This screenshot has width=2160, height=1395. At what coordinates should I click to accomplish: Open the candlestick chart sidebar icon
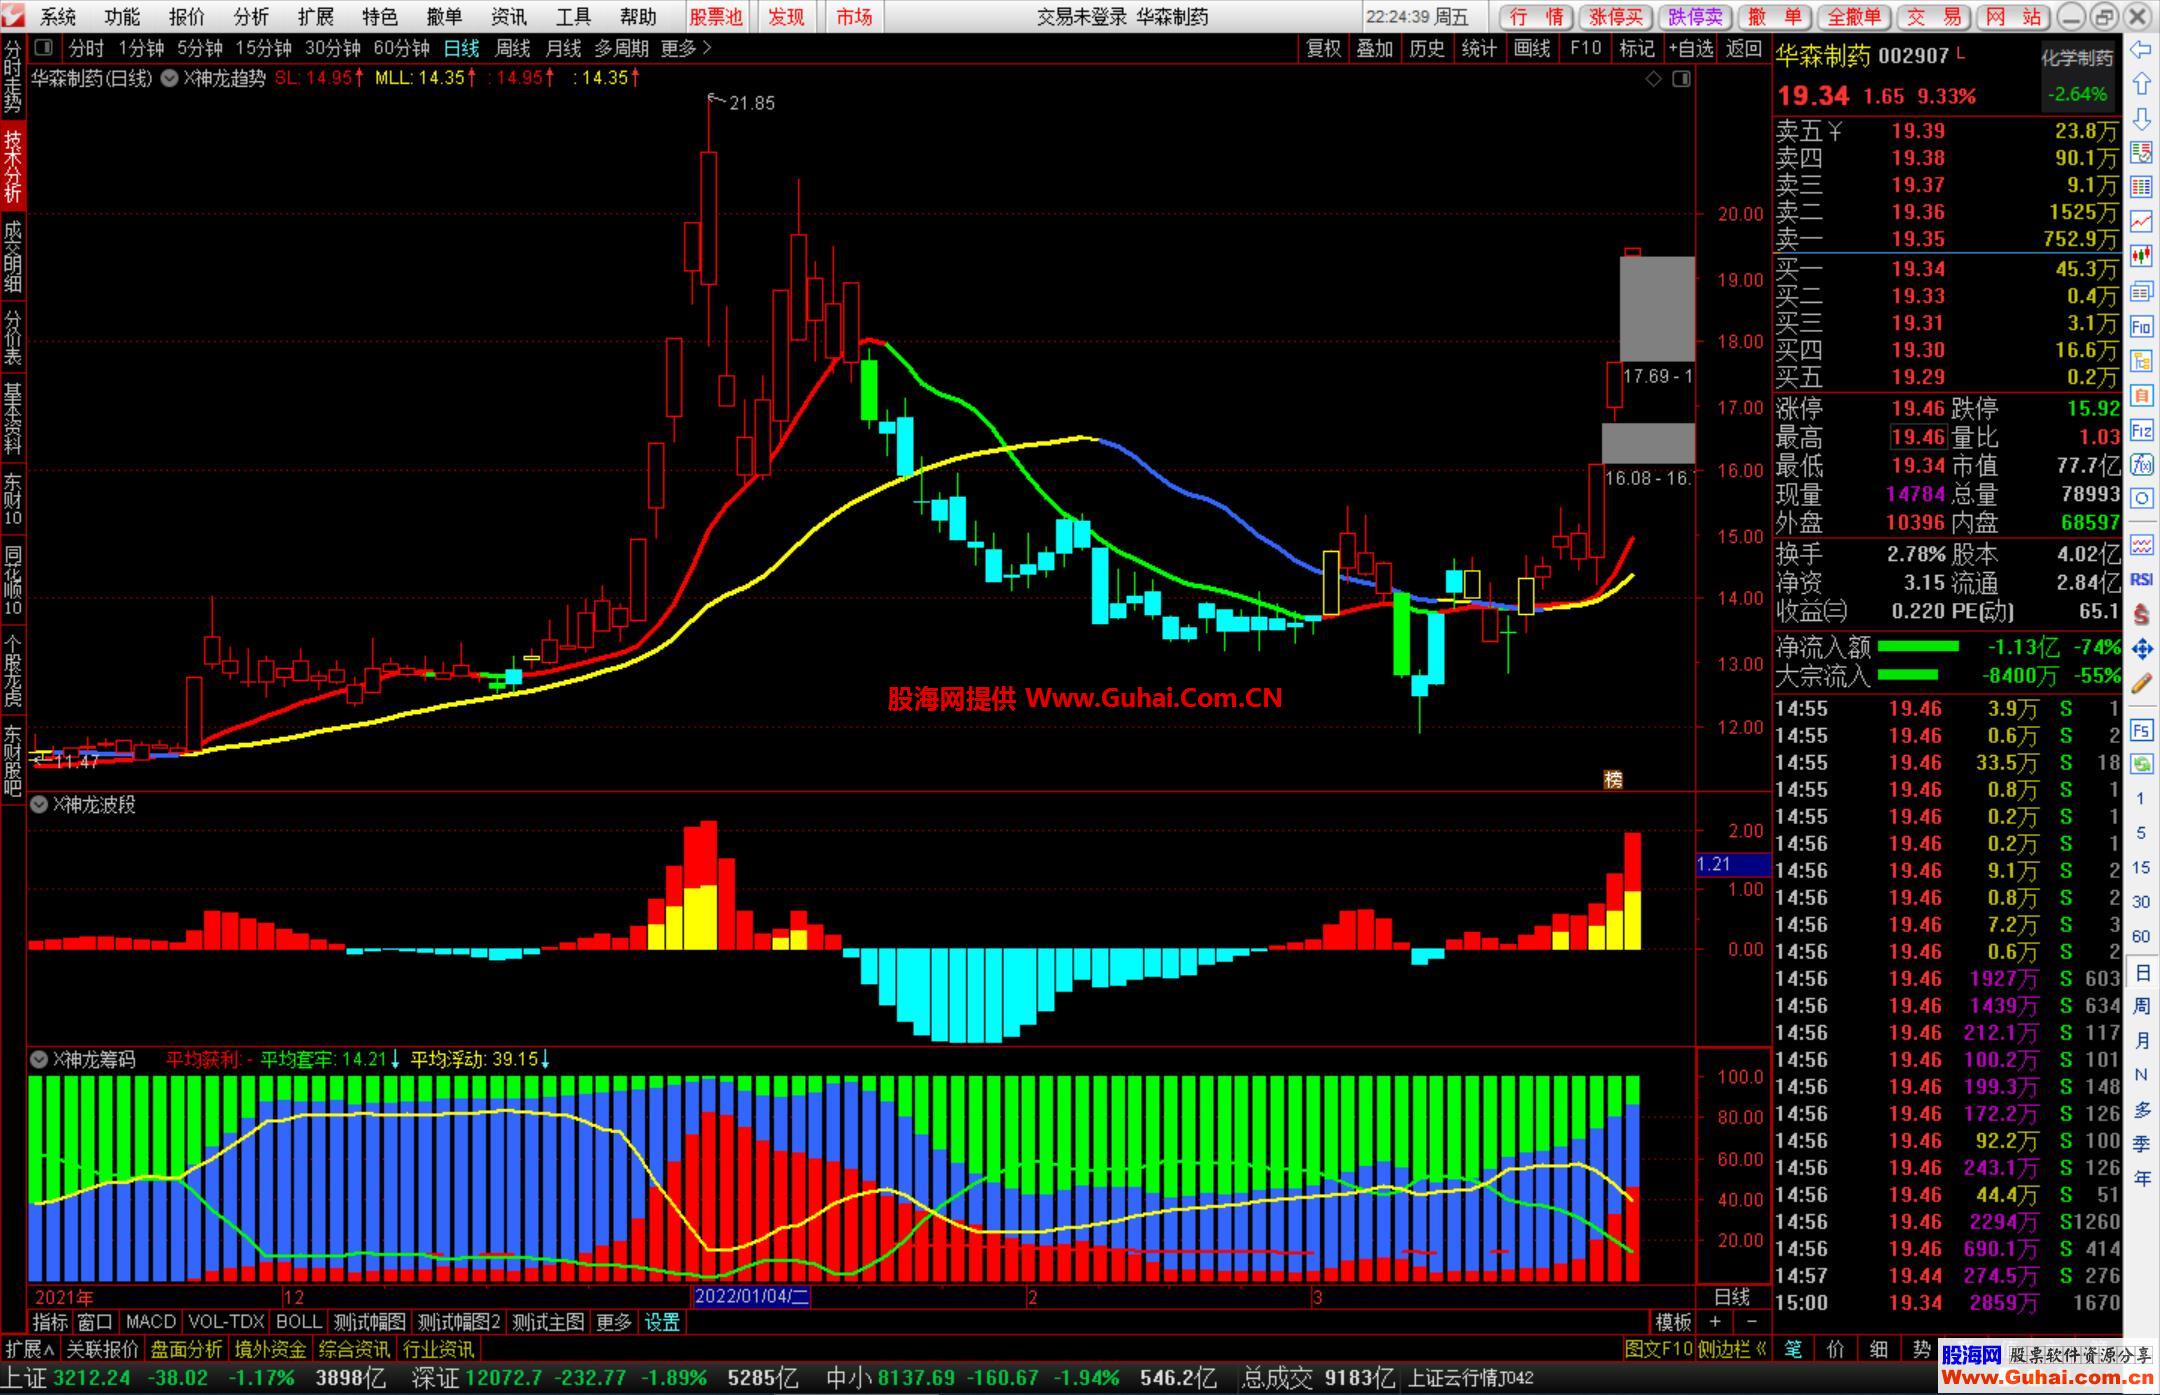[2141, 256]
